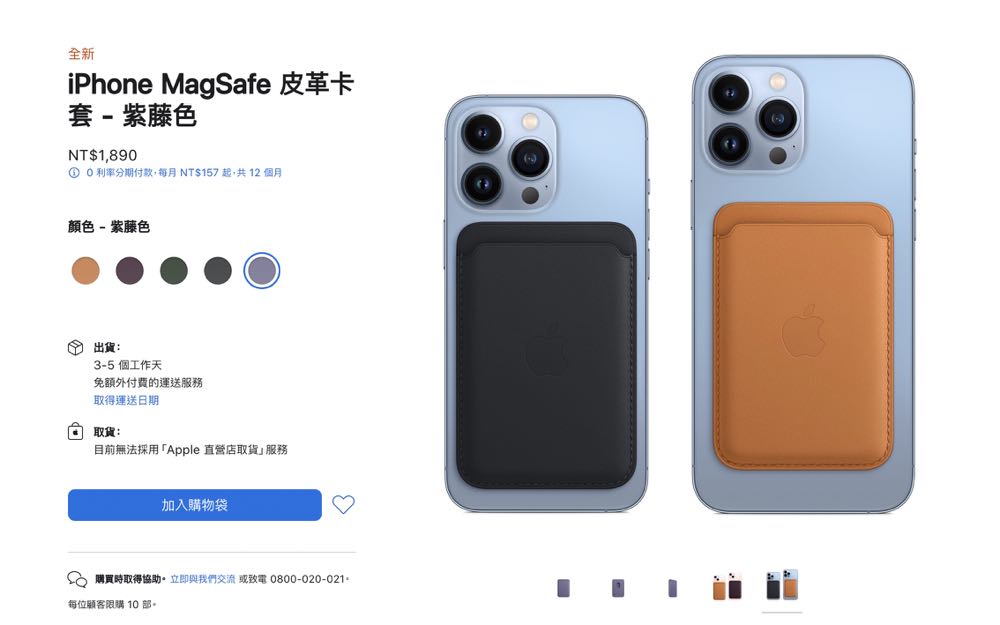Show second wallet thumbnail with card slot
This screenshot has height=625, width=1000.
pos(618,587)
